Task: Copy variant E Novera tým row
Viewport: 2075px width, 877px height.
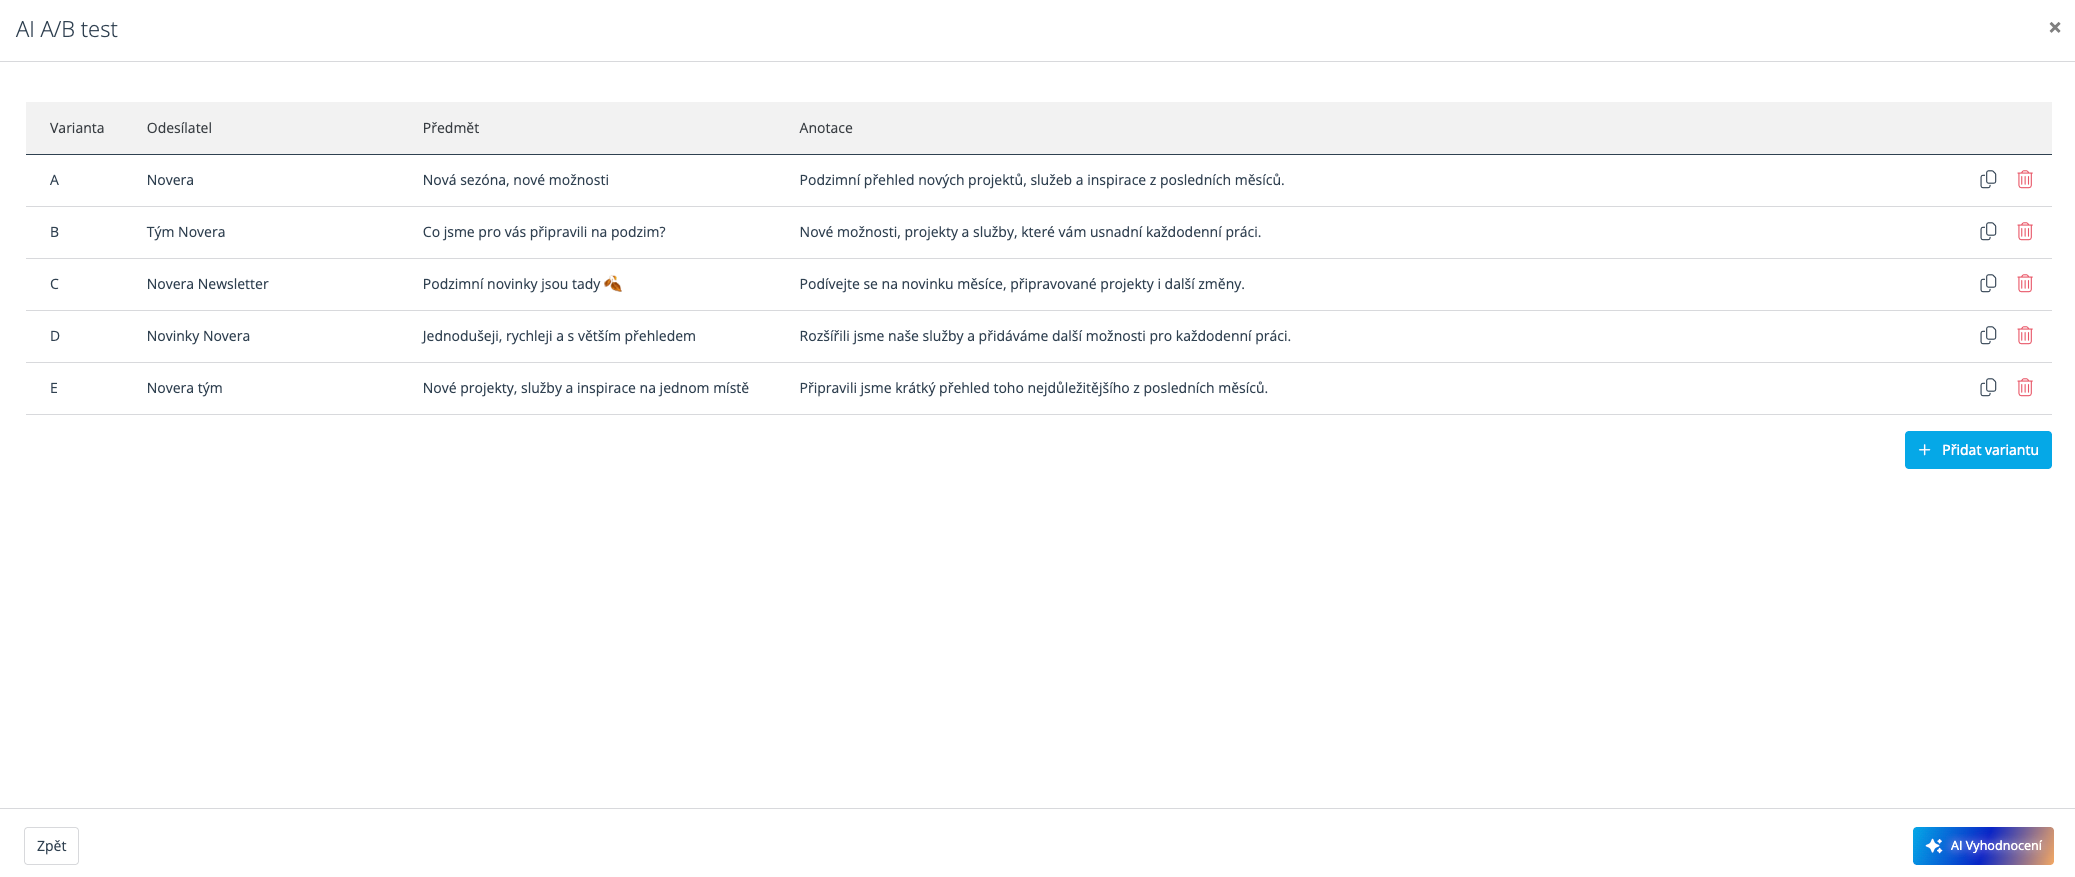Action: [x=1988, y=388]
